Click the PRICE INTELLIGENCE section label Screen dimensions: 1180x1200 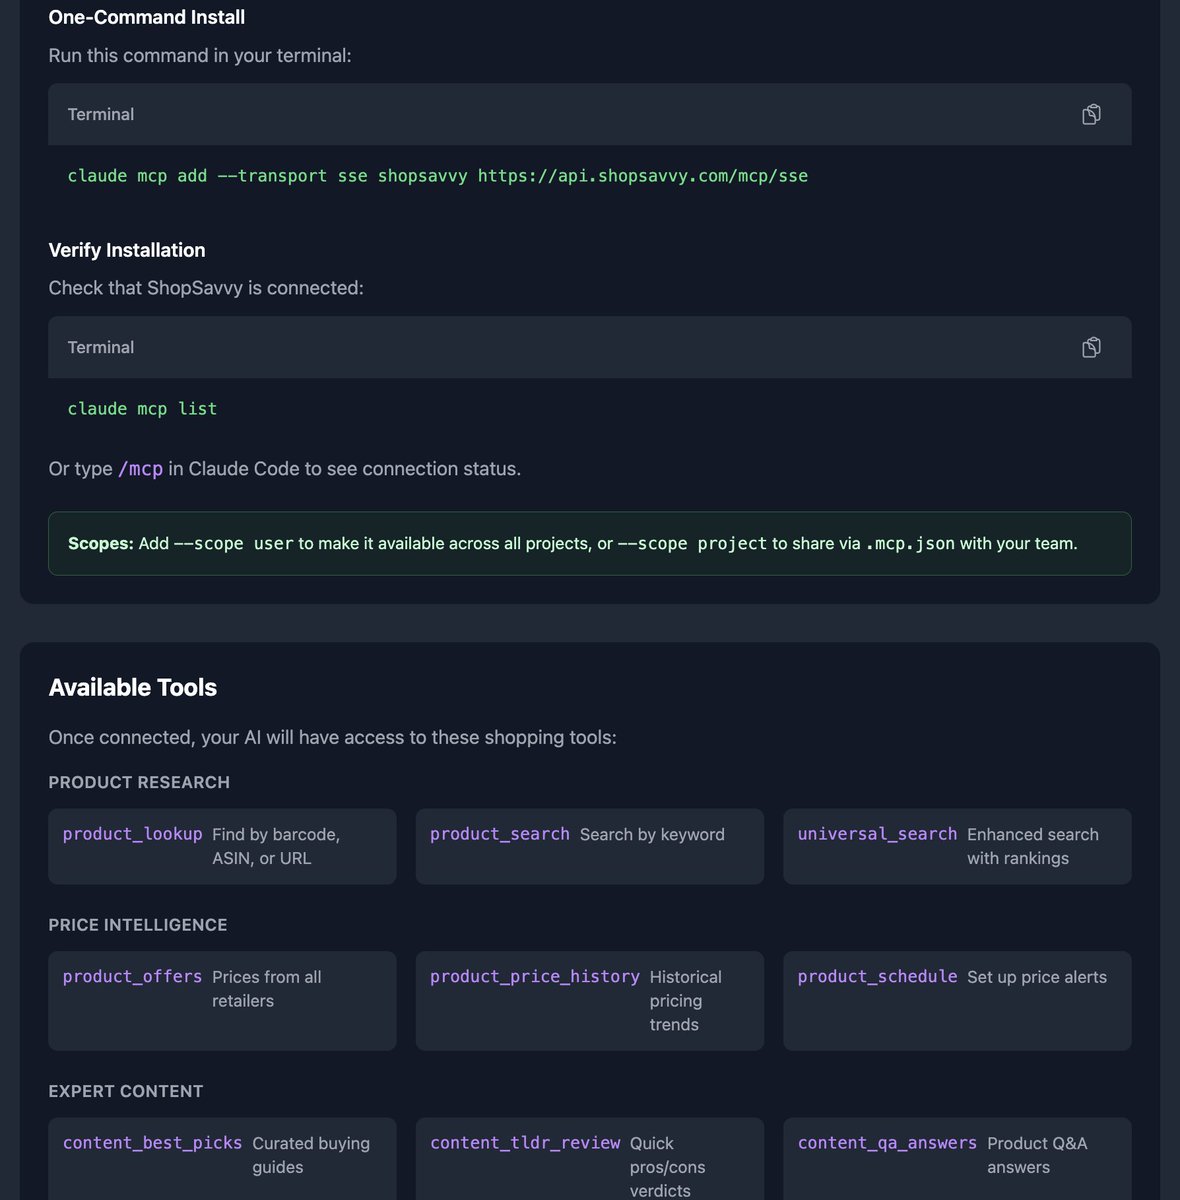138,925
